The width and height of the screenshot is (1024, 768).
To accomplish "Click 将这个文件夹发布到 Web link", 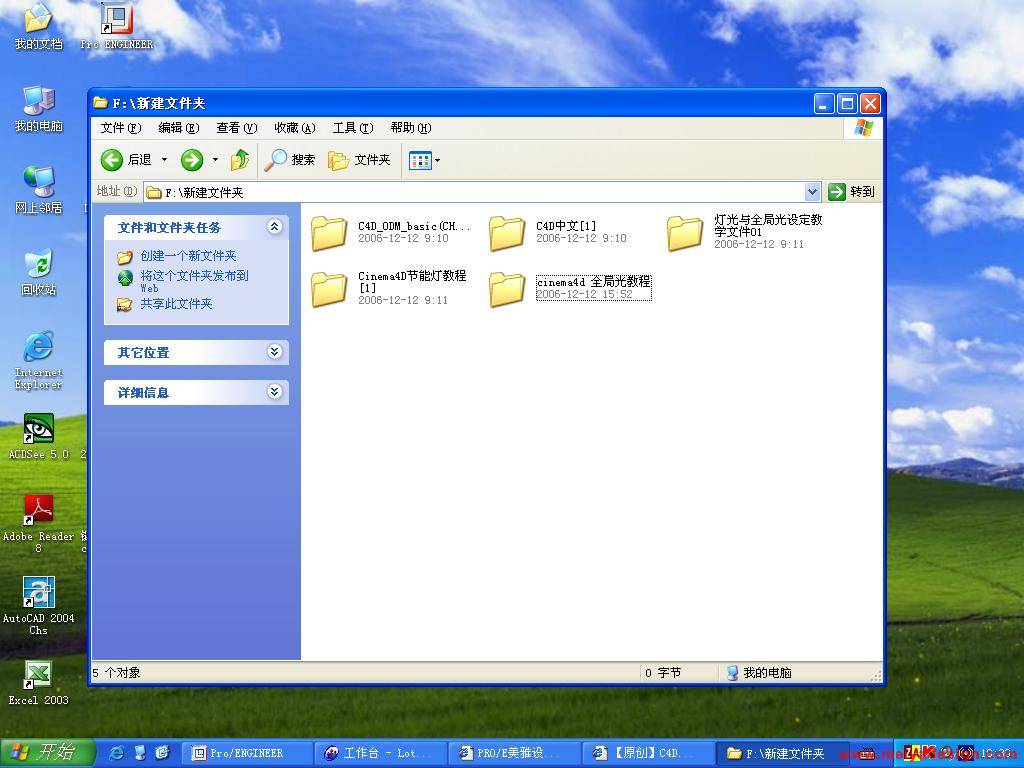I will (x=195, y=281).
